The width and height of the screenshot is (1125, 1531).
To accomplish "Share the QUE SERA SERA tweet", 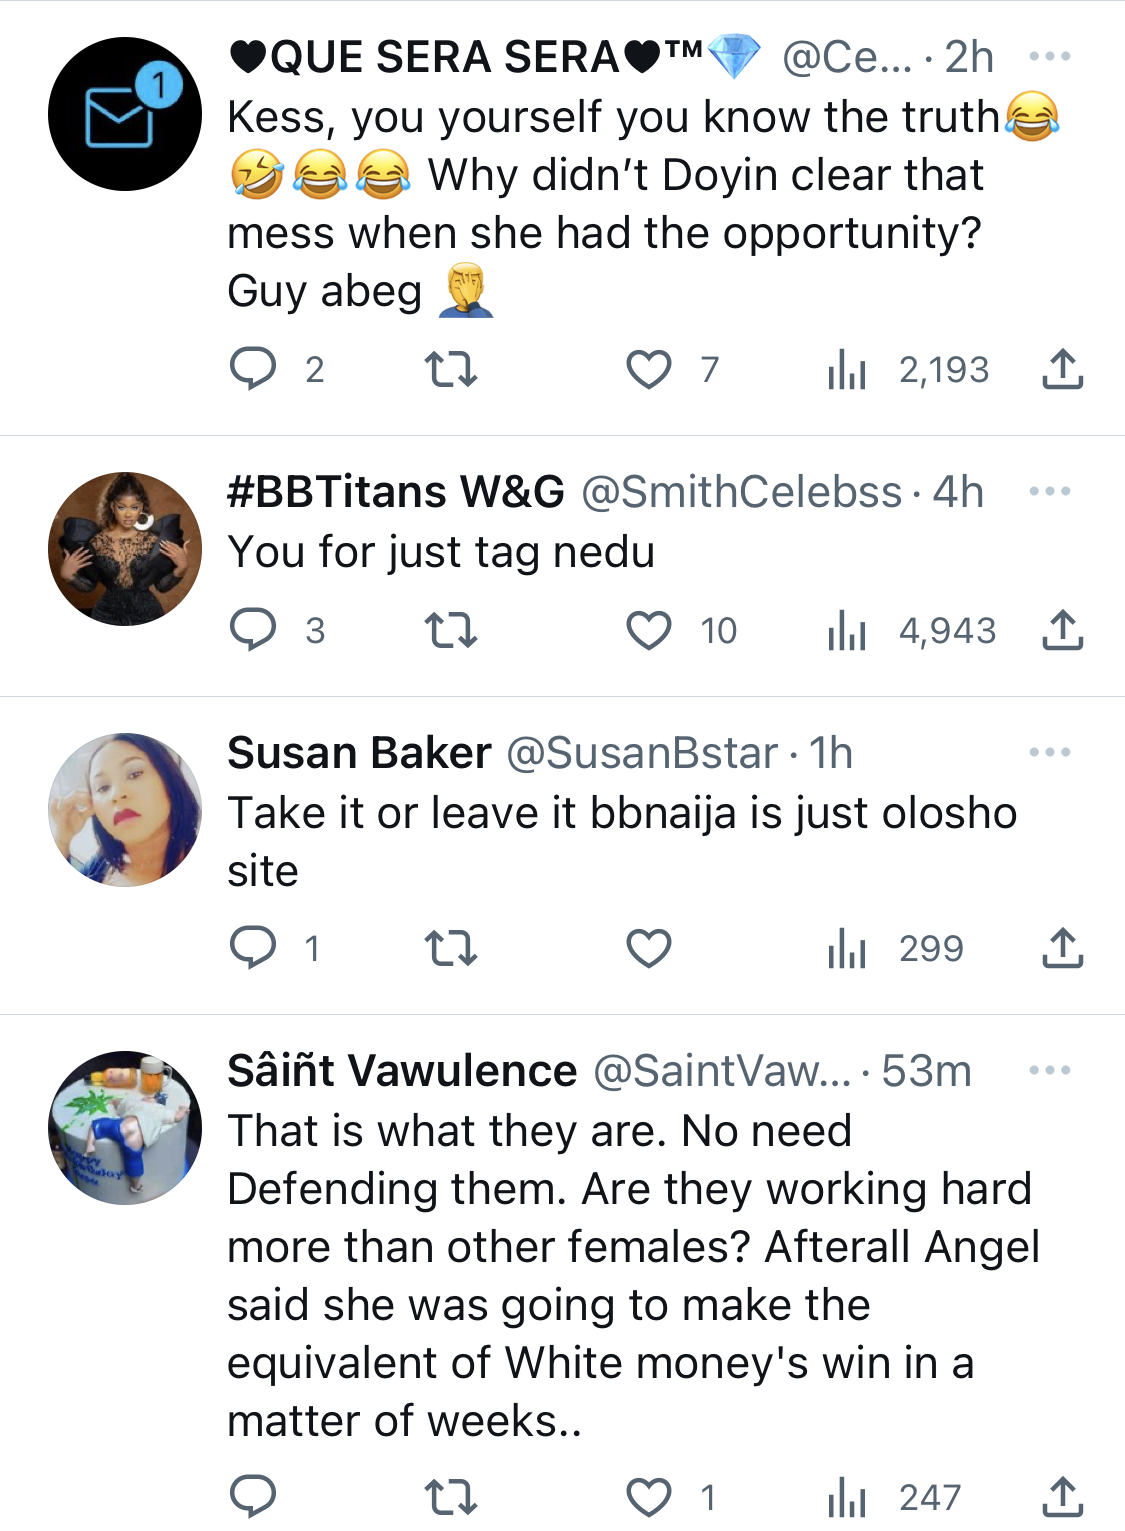I will click(x=1063, y=369).
